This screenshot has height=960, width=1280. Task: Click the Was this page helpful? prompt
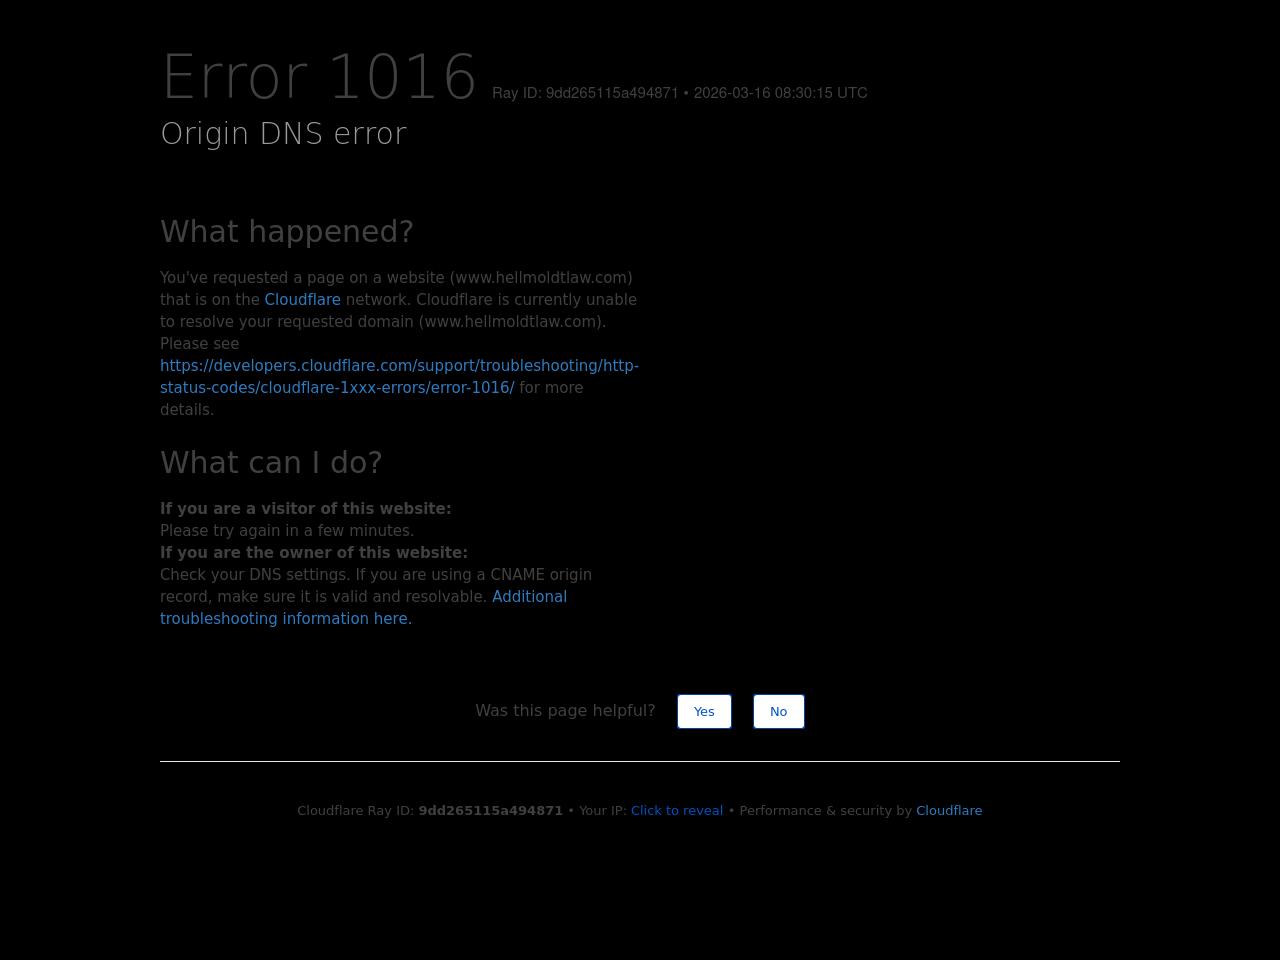point(565,711)
